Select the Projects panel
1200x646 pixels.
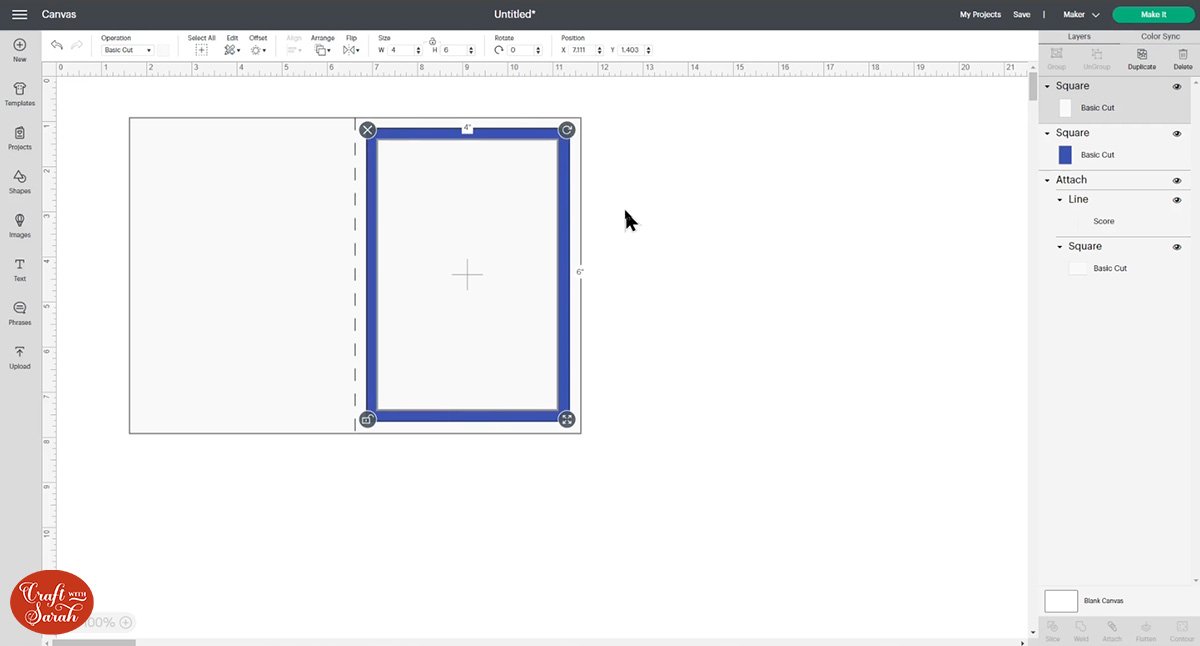point(19,136)
